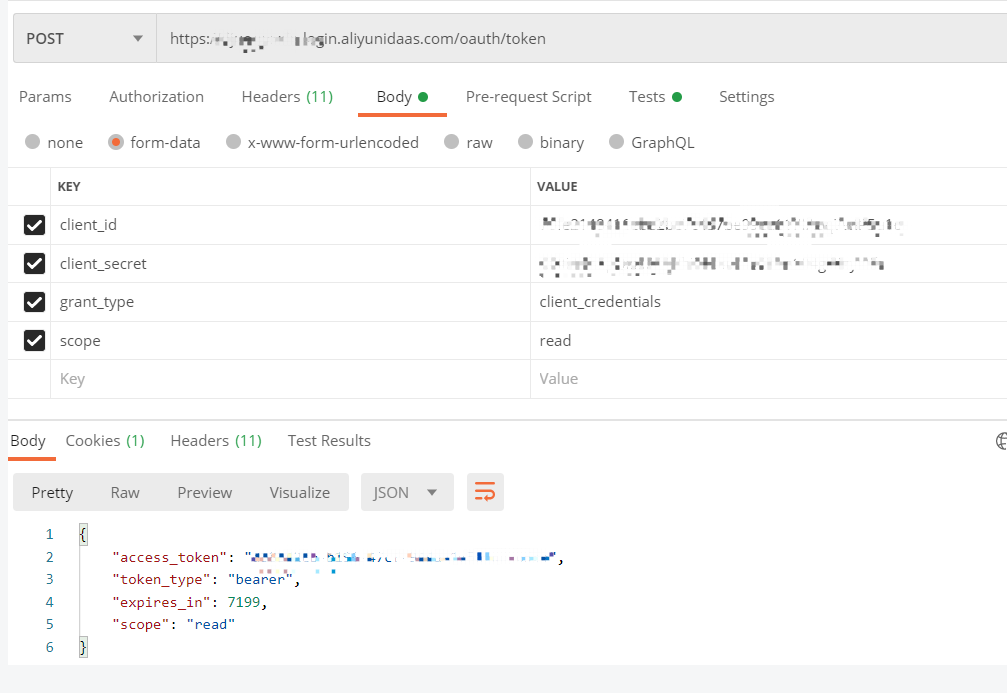Viewport: 1007px width, 693px height.
Task: Switch to the Test Results tab
Action: click(x=329, y=441)
